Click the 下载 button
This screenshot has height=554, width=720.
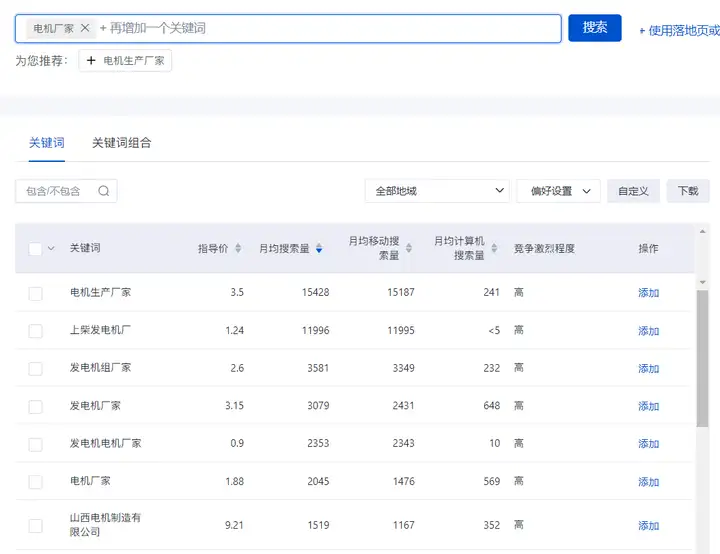click(x=688, y=191)
